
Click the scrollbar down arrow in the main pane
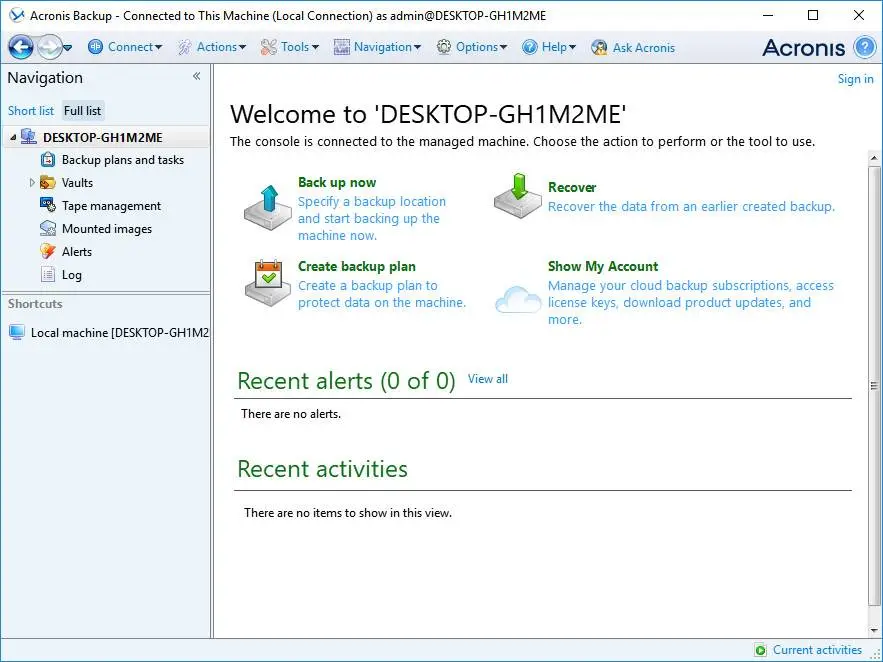[874, 630]
